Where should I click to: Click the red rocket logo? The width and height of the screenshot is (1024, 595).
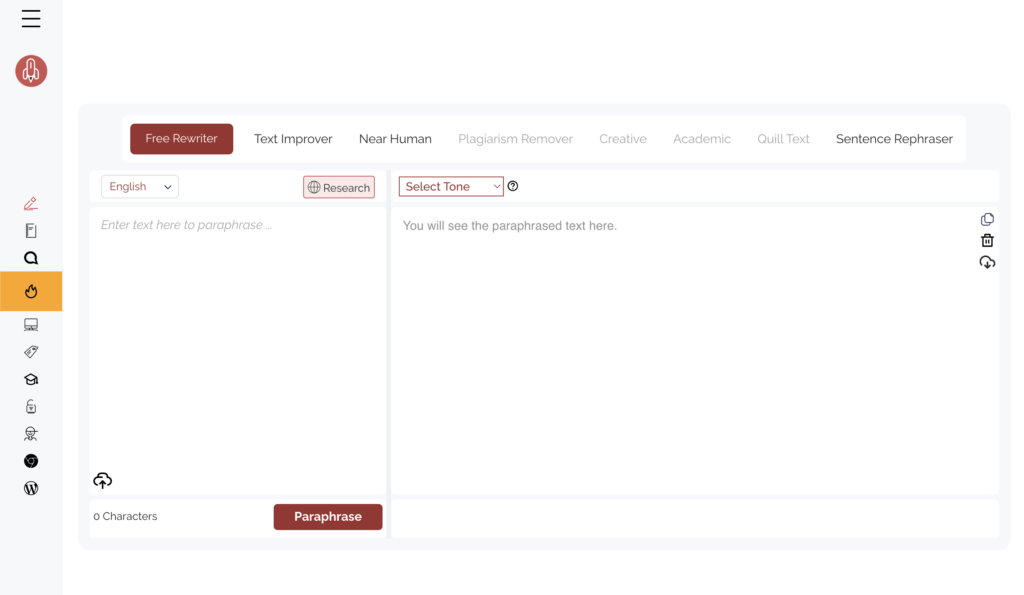[31, 71]
